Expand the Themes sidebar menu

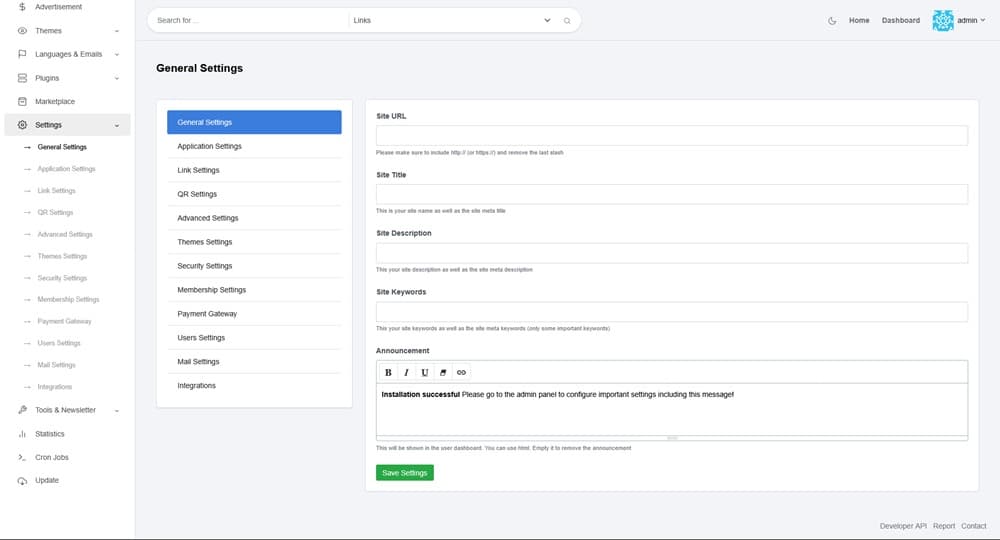coord(66,31)
